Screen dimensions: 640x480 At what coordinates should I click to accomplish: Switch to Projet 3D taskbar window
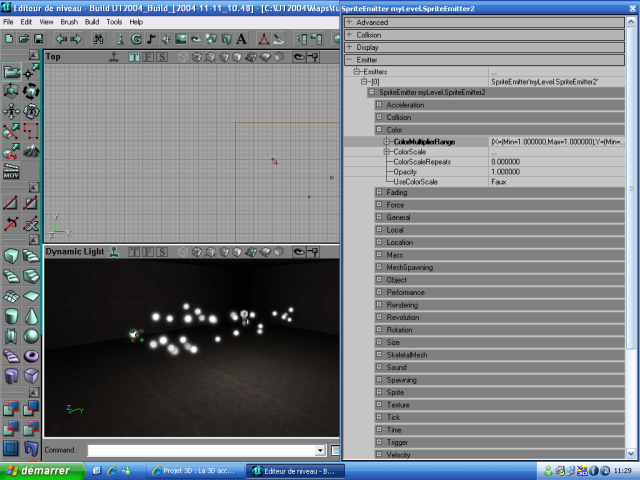click(x=197, y=470)
